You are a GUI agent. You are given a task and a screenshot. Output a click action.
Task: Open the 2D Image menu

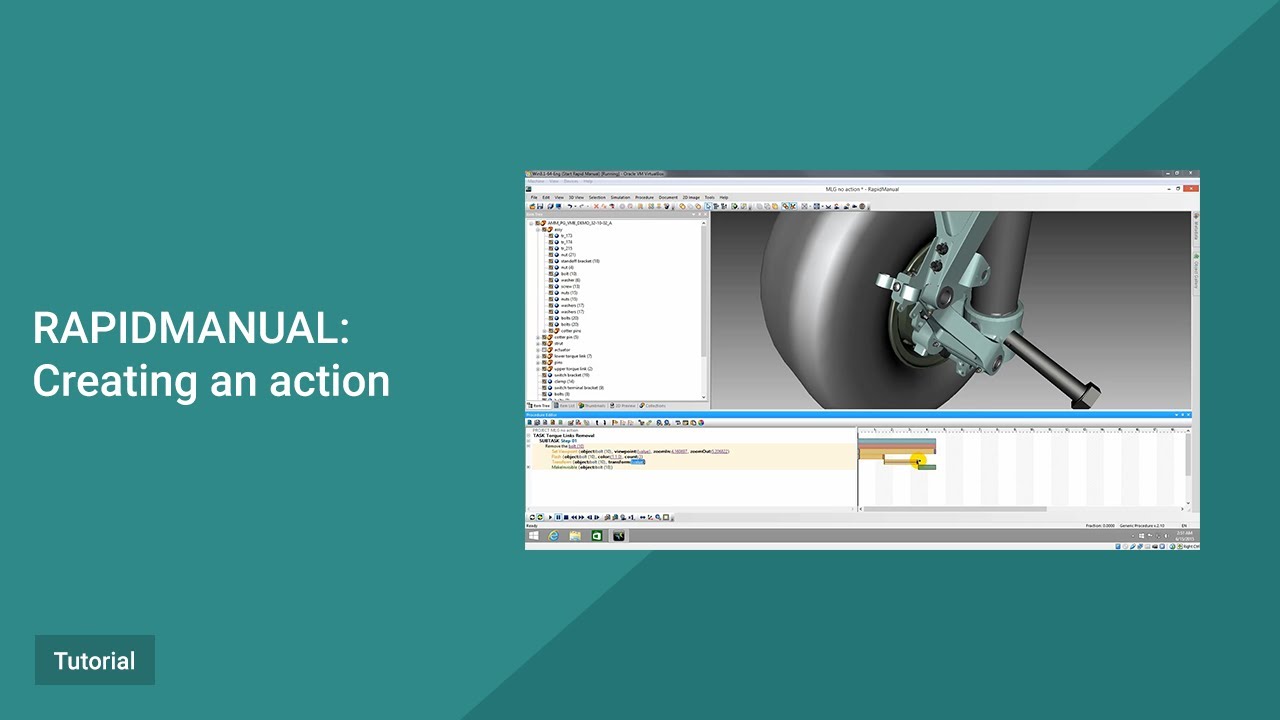pos(691,197)
